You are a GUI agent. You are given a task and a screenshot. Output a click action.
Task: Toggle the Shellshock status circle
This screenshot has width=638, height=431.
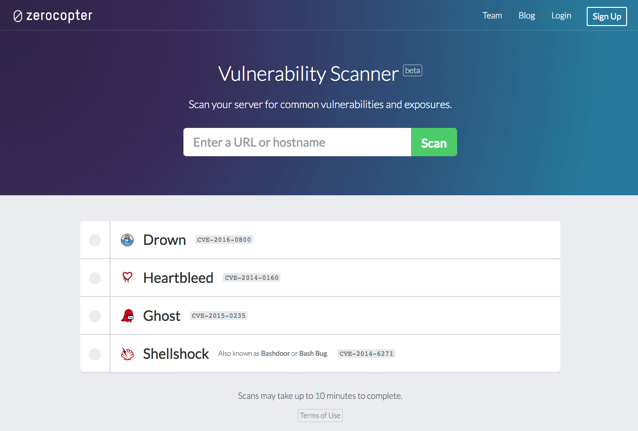coord(95,354)
